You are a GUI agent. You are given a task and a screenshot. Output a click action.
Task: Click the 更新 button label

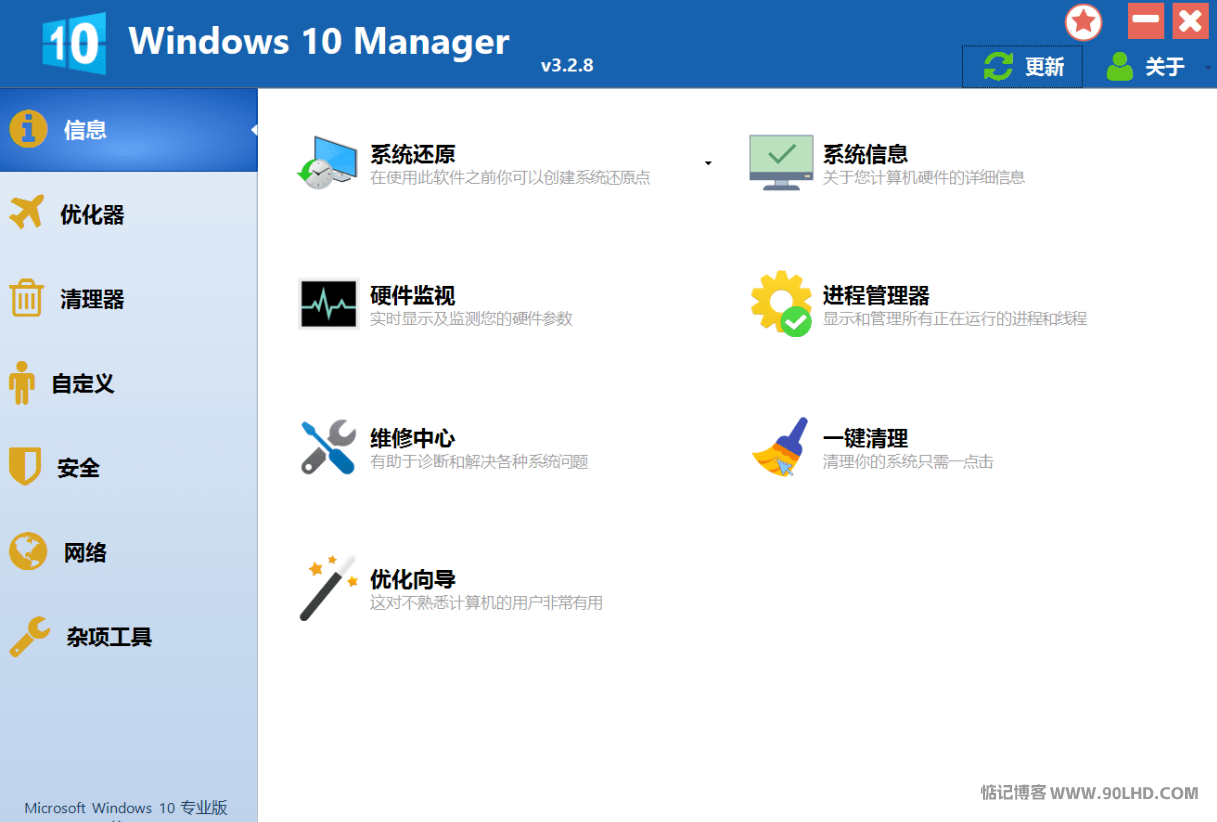tap(1045, 67)
